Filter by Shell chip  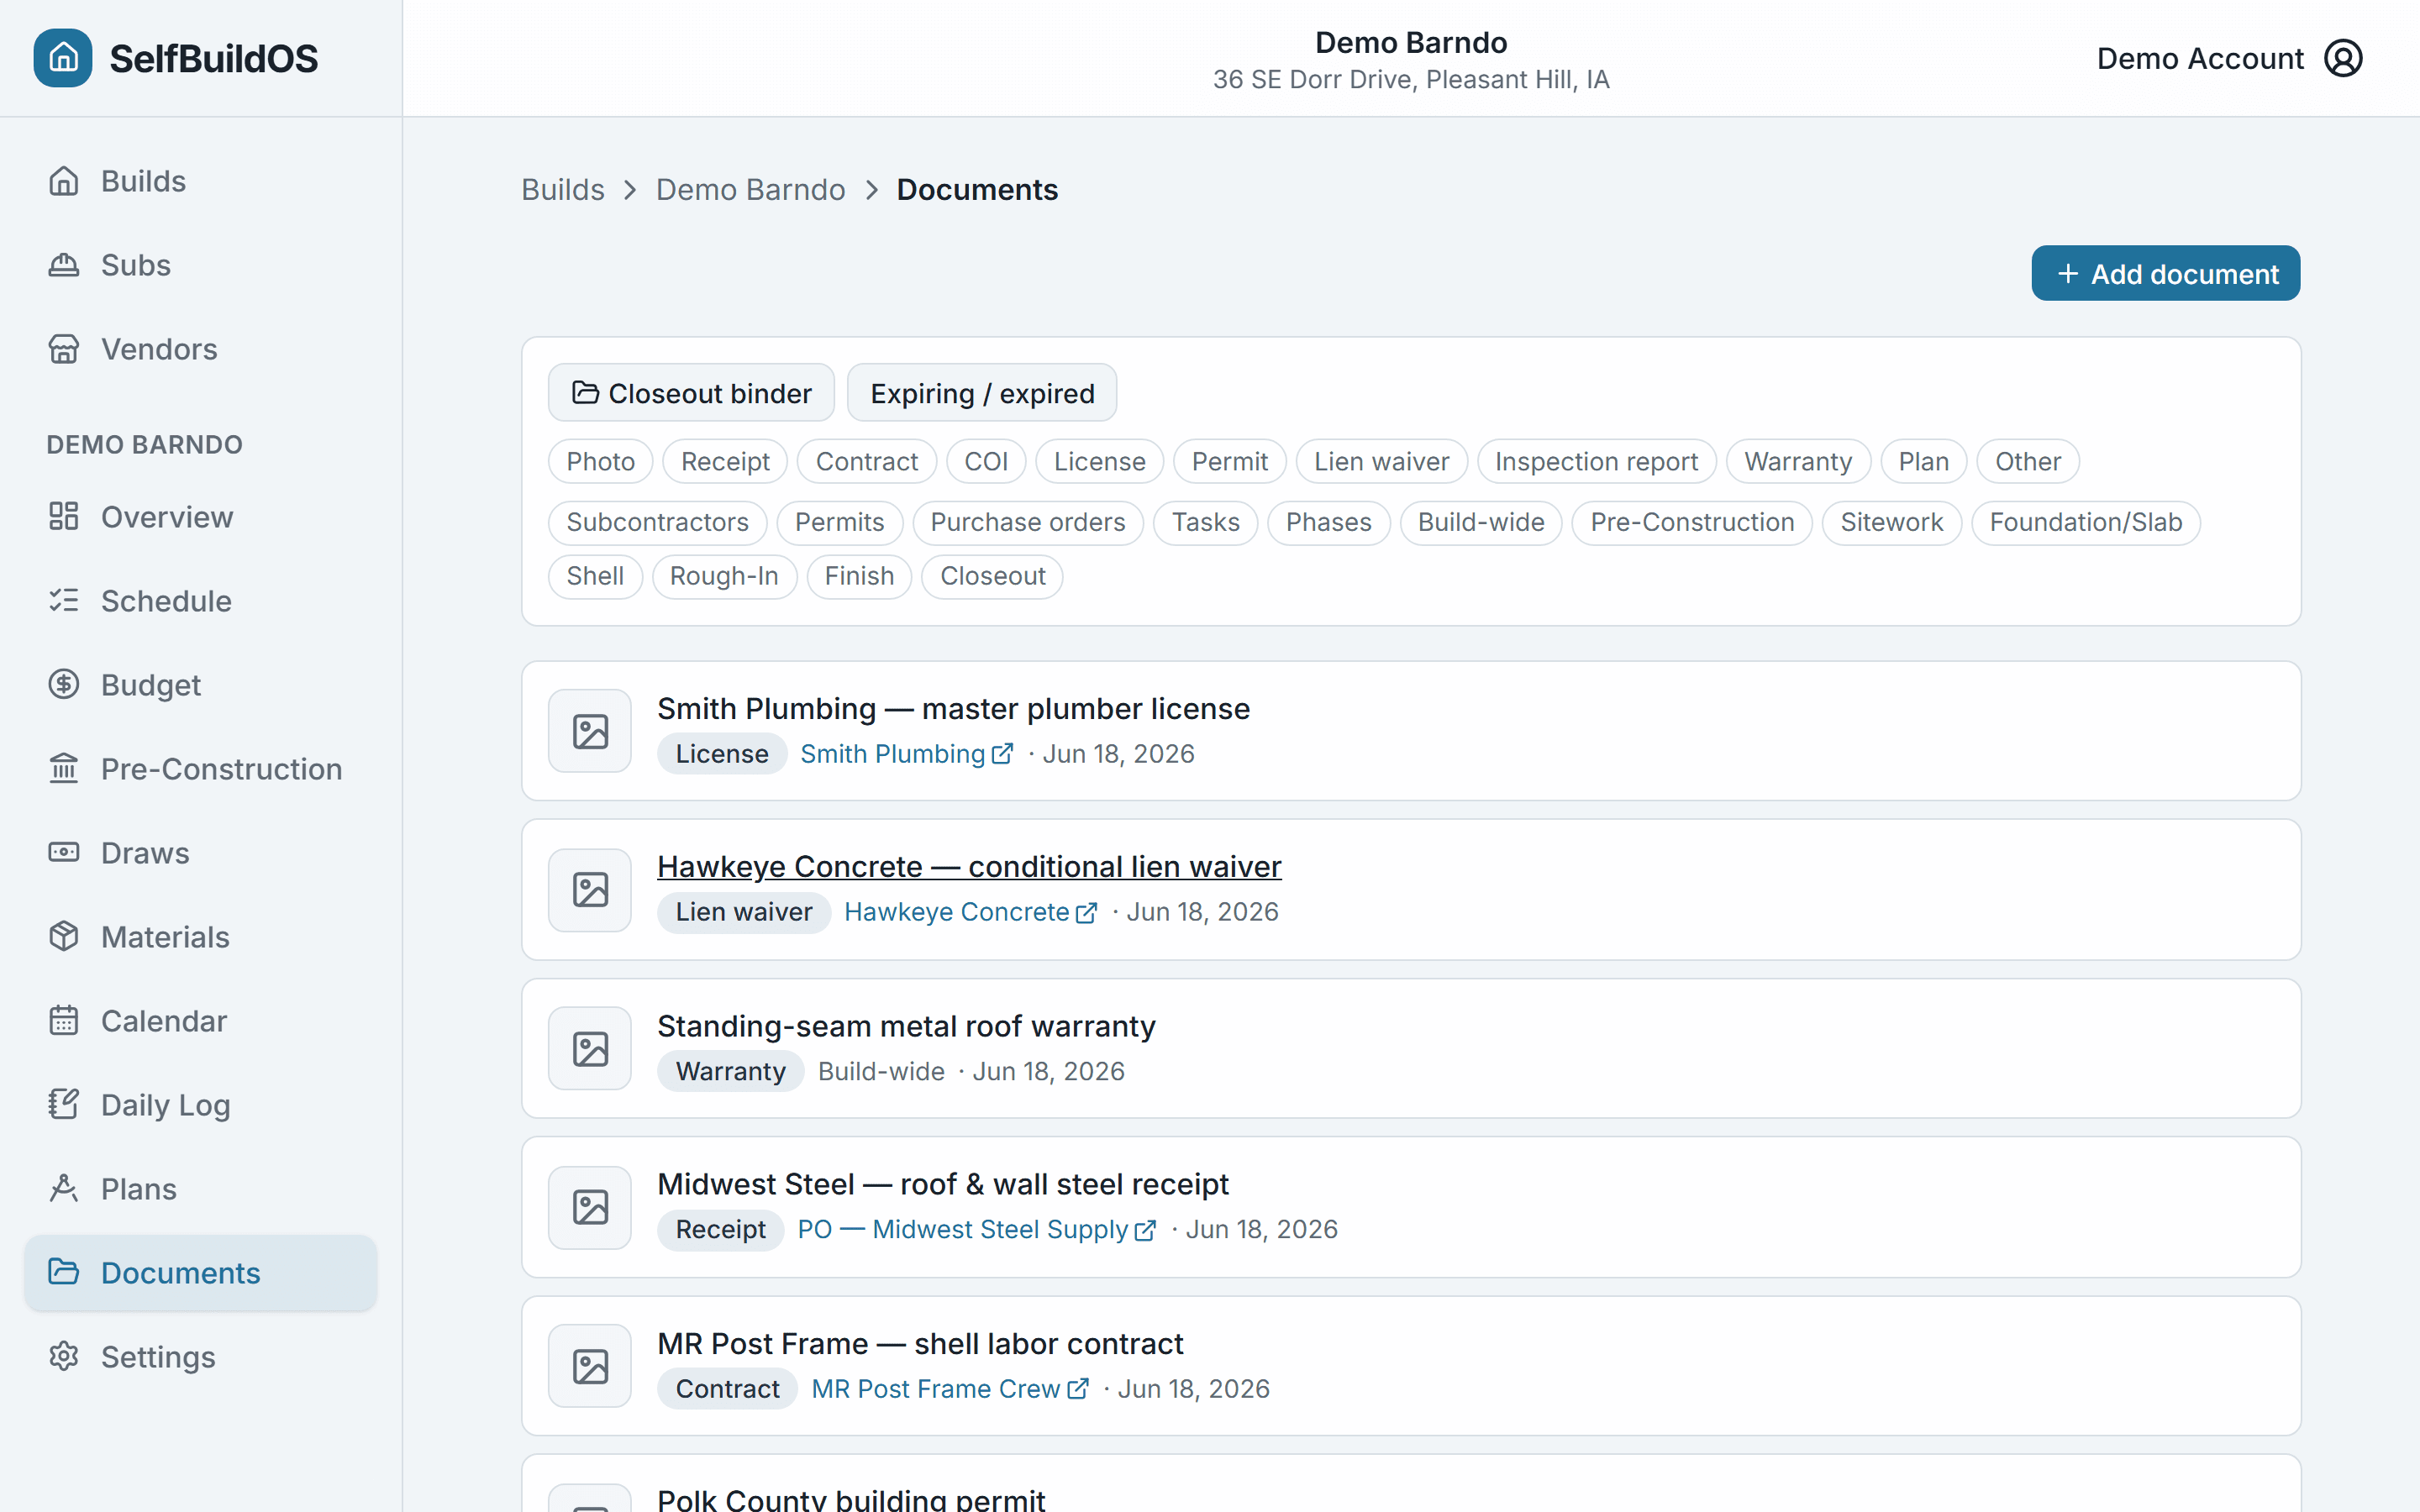(x=595, y=576)
